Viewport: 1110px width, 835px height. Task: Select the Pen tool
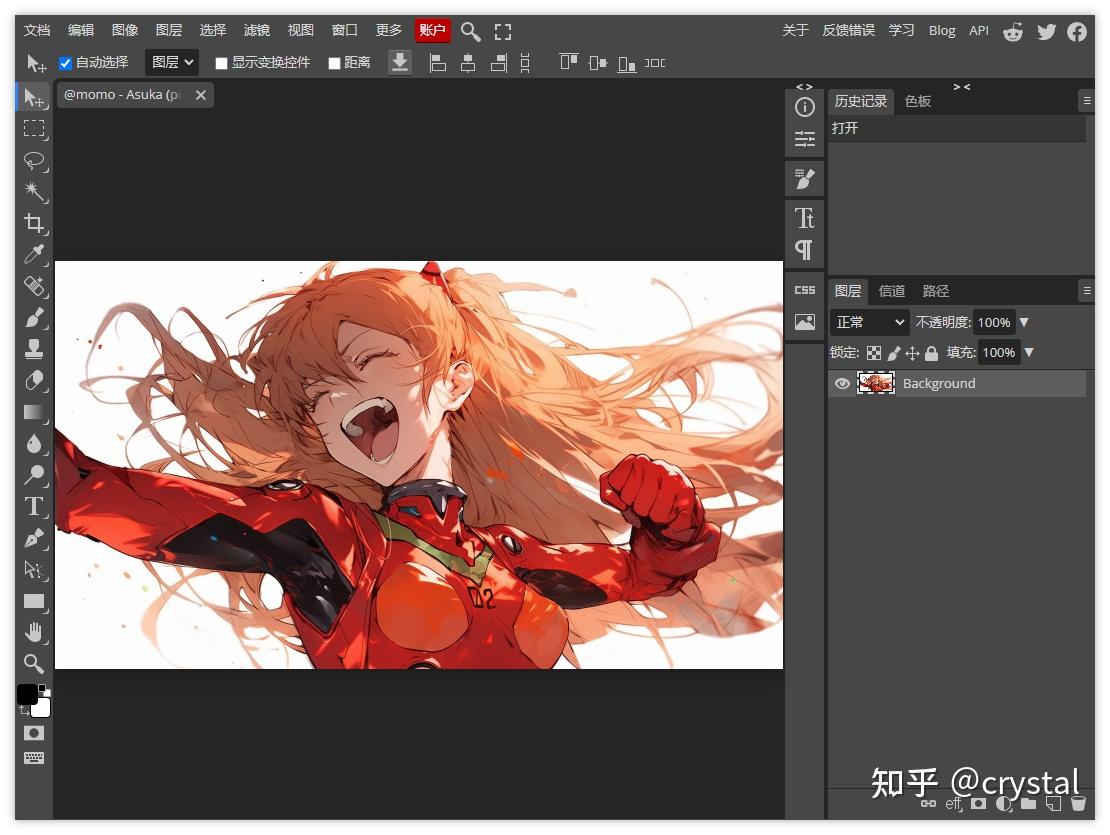[33, 539]
